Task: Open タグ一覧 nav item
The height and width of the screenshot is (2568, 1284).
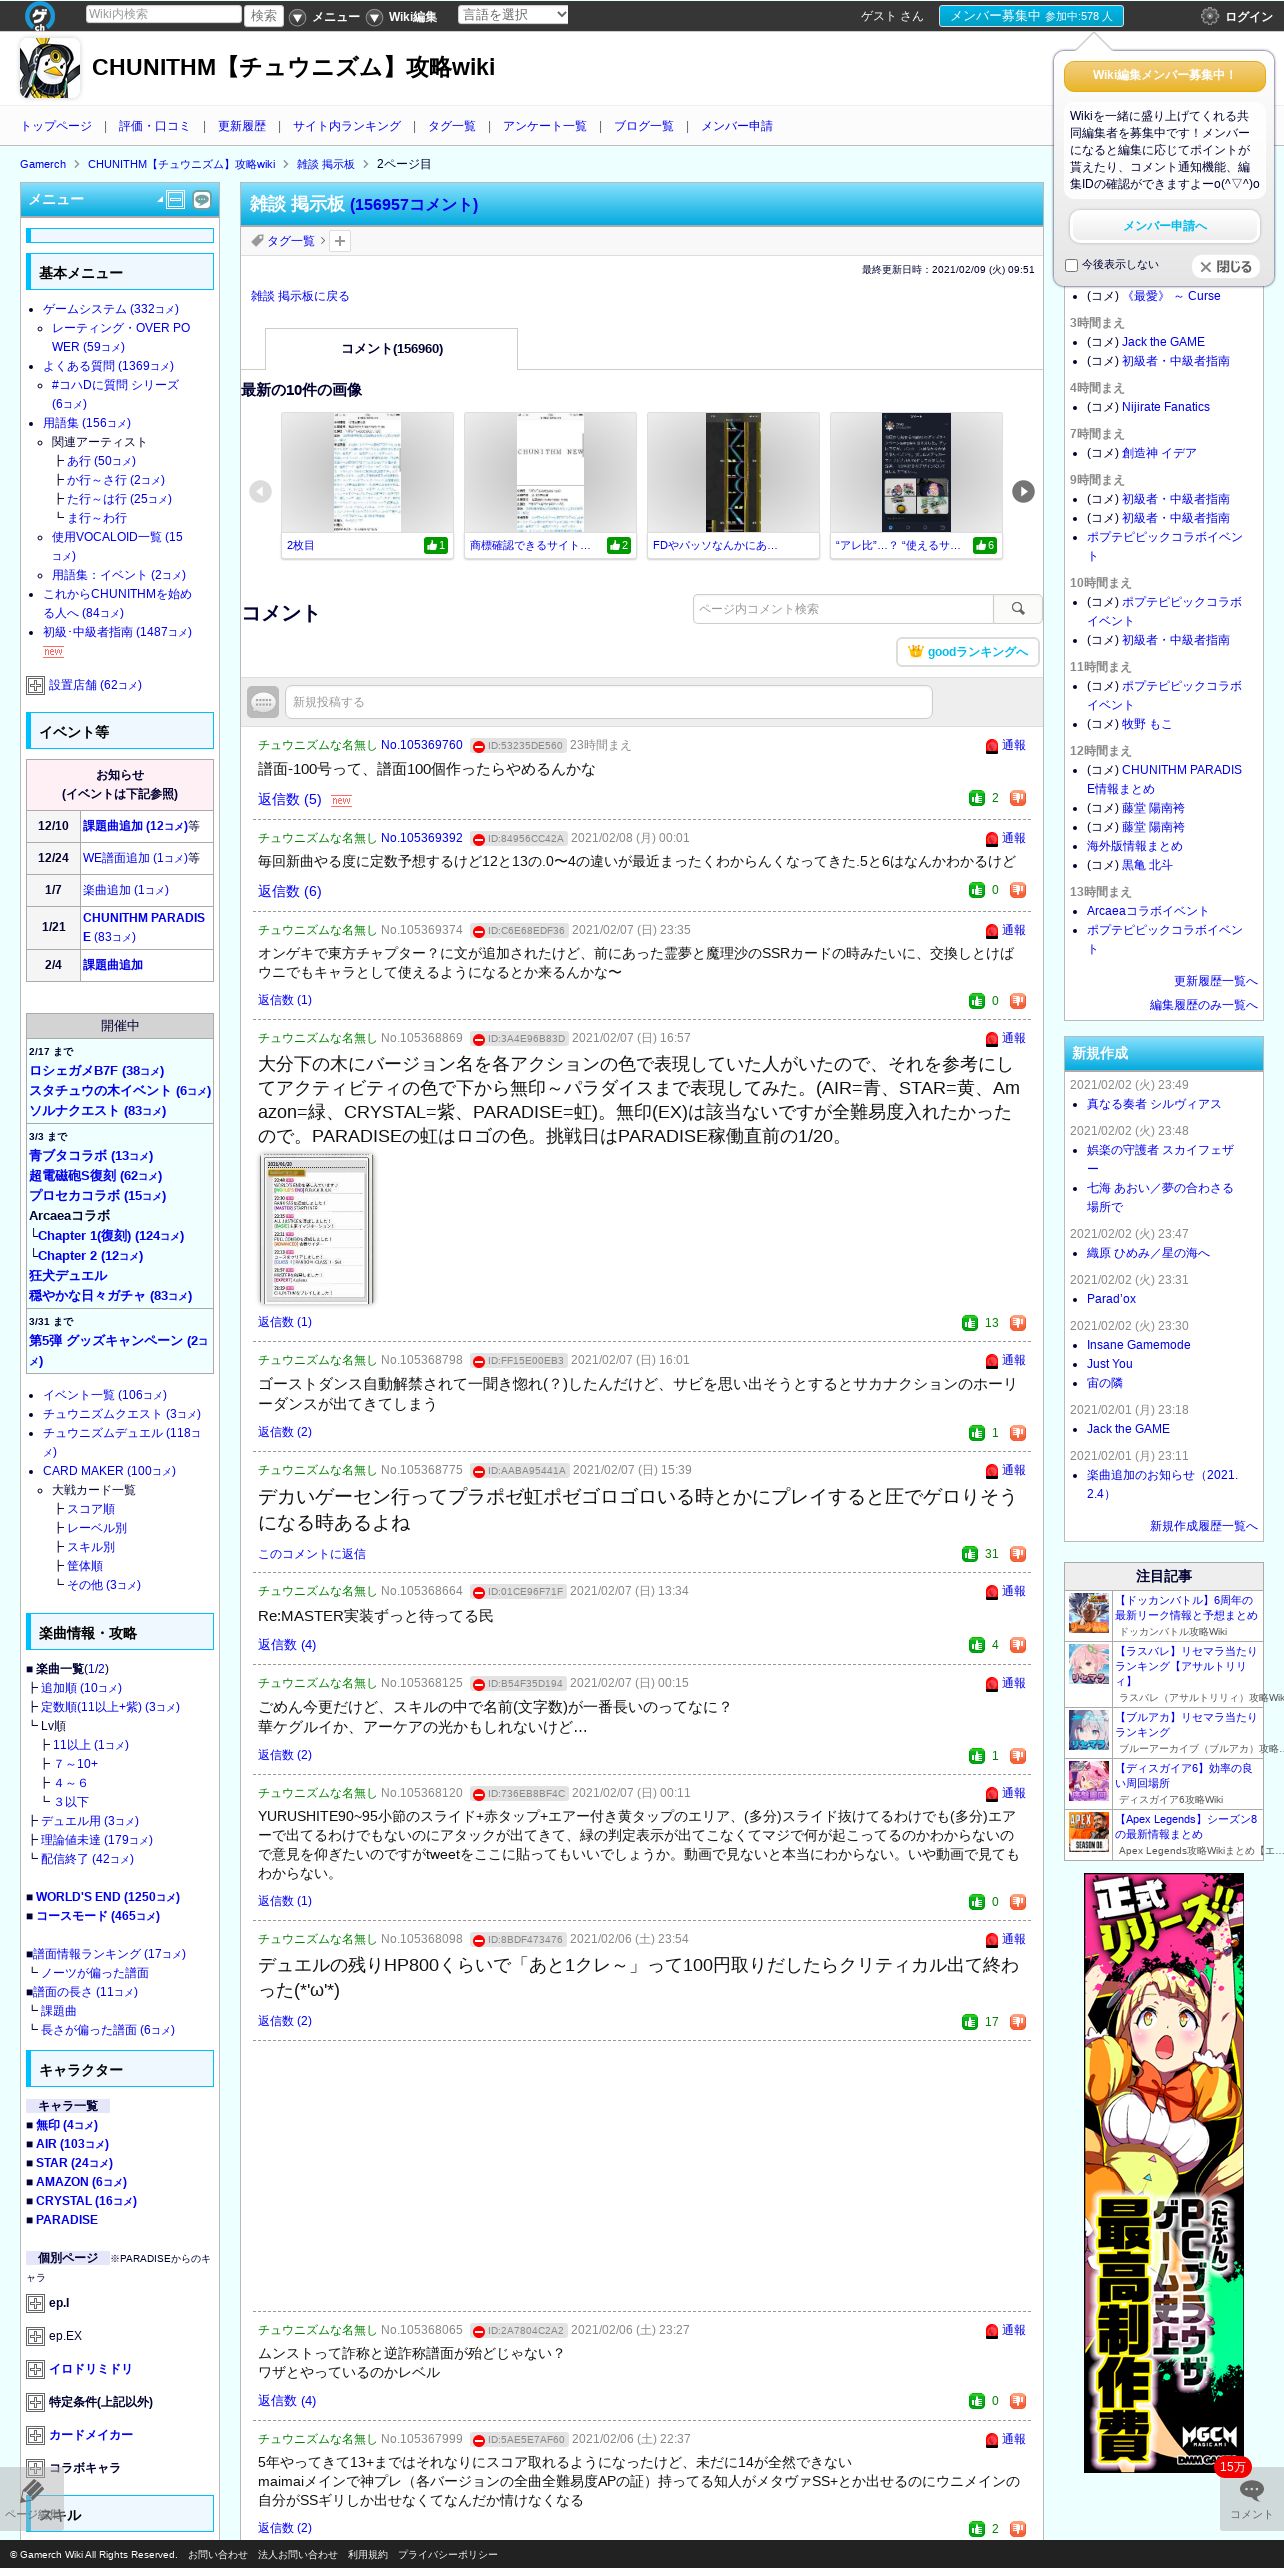Action: [x=451, y=126]
